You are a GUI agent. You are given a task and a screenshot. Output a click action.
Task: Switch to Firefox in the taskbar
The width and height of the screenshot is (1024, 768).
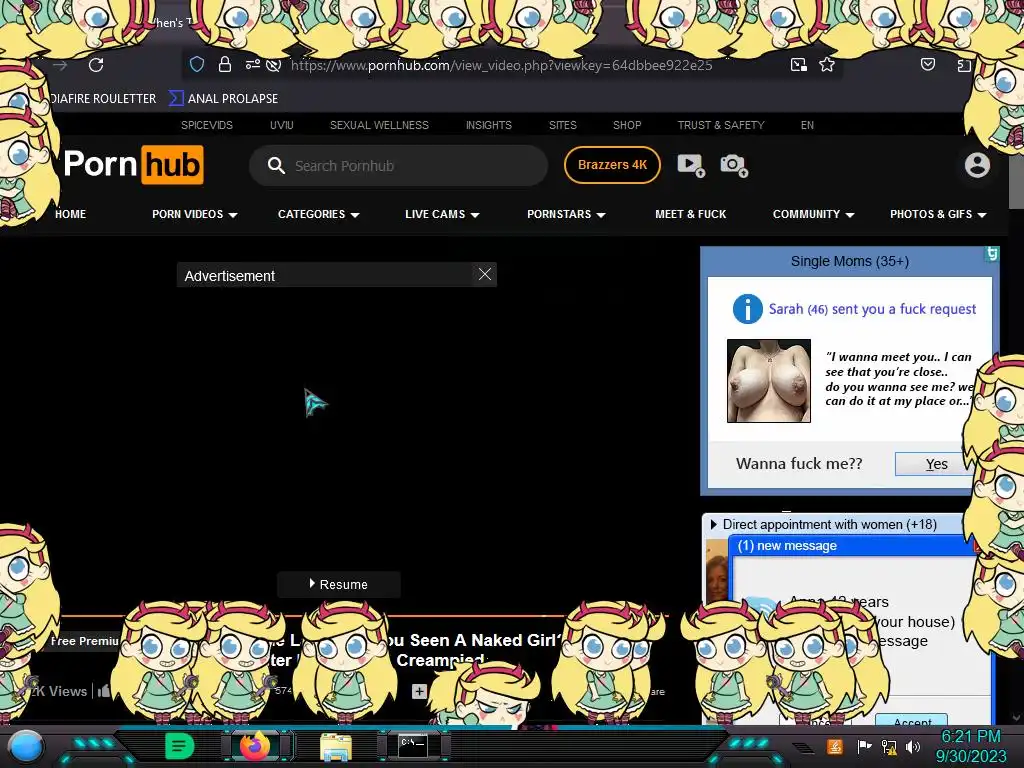[x=255, y=746]
